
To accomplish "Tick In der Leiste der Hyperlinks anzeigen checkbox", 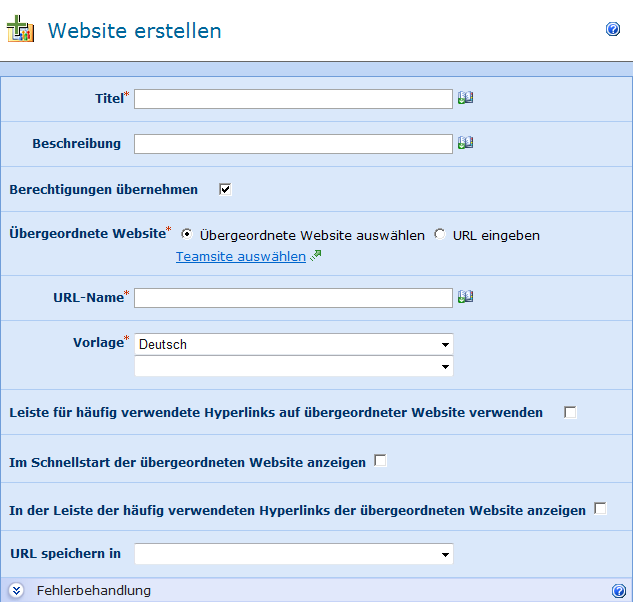I will coord(600,509).
